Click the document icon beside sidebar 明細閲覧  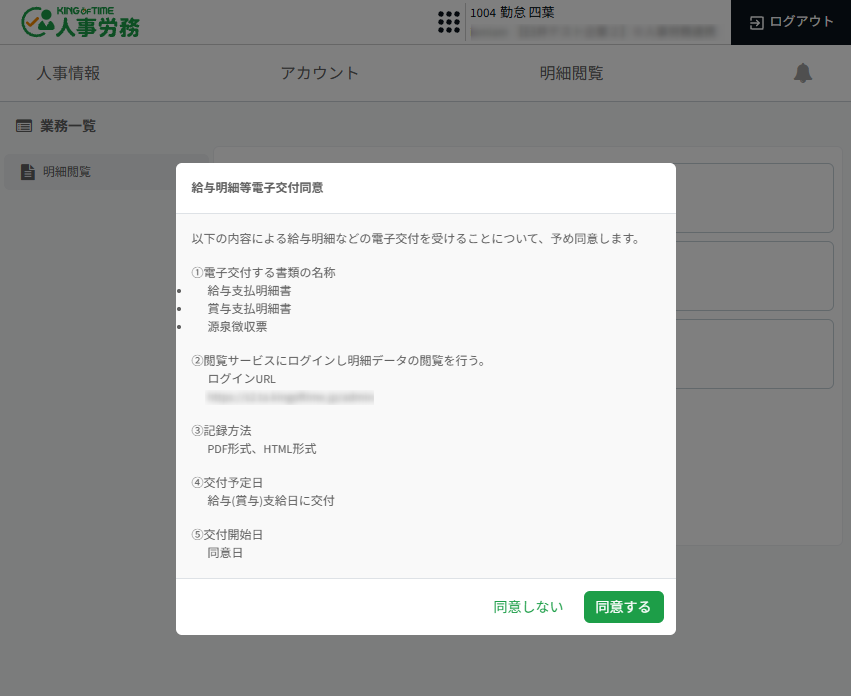click(28, 172)
